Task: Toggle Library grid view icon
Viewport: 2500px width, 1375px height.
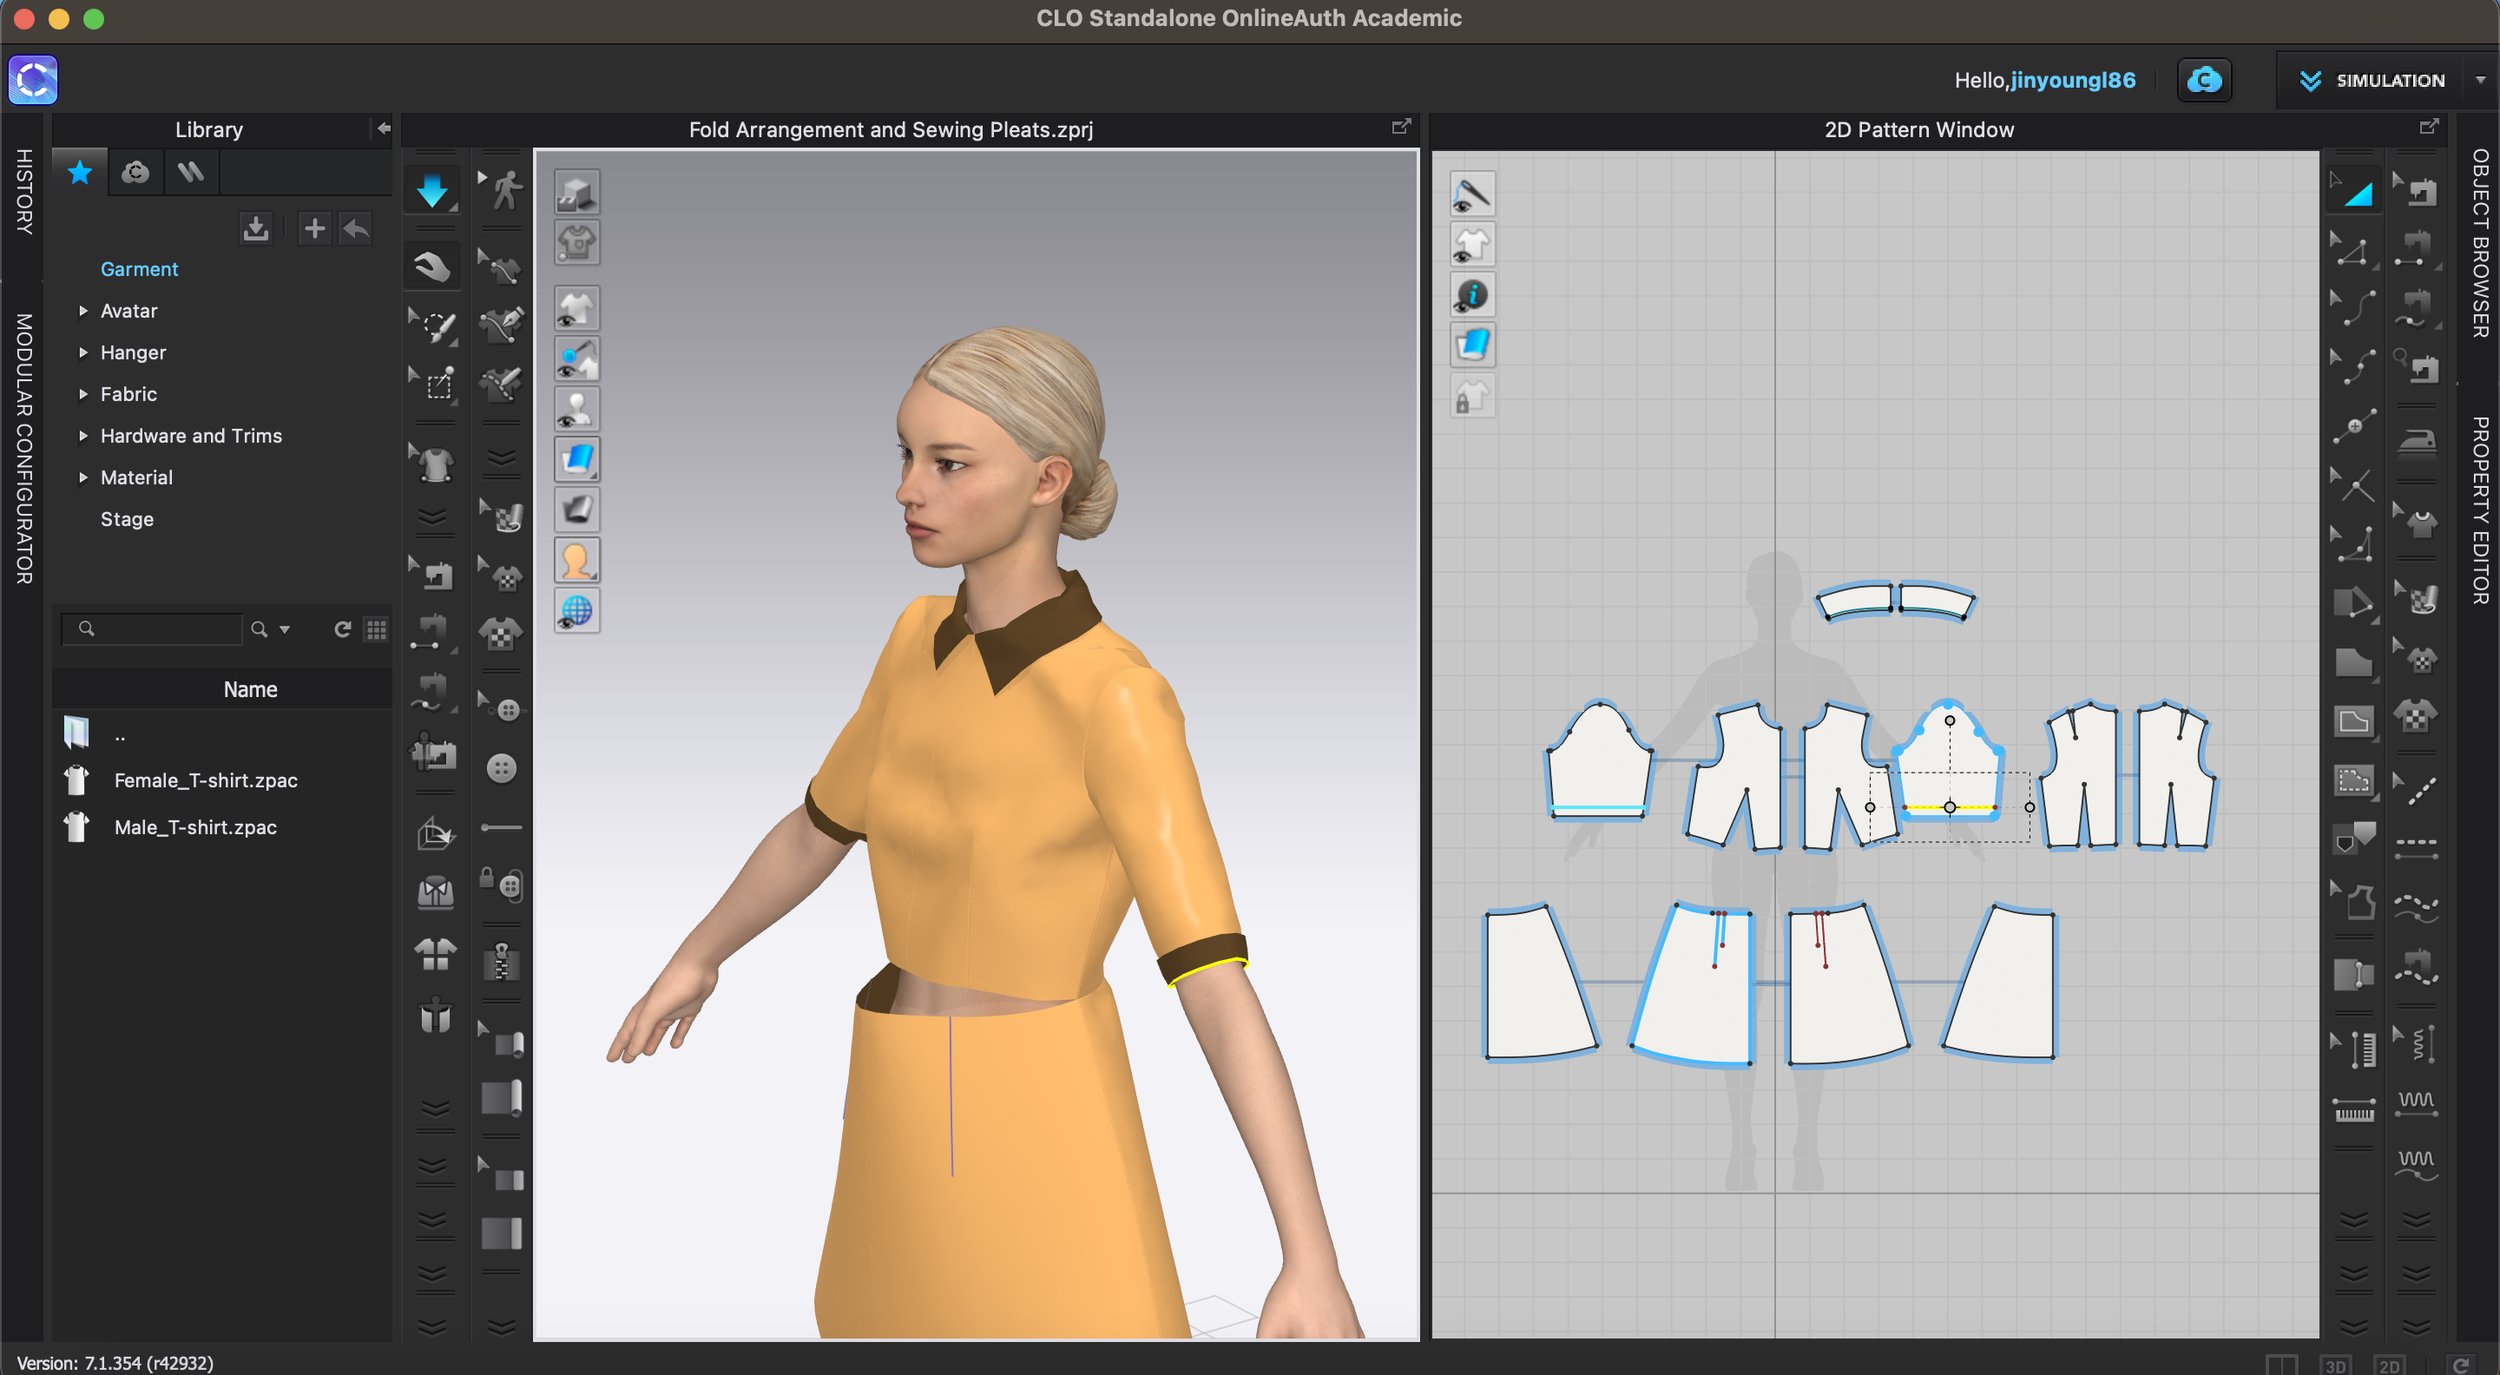Action: 376,629
